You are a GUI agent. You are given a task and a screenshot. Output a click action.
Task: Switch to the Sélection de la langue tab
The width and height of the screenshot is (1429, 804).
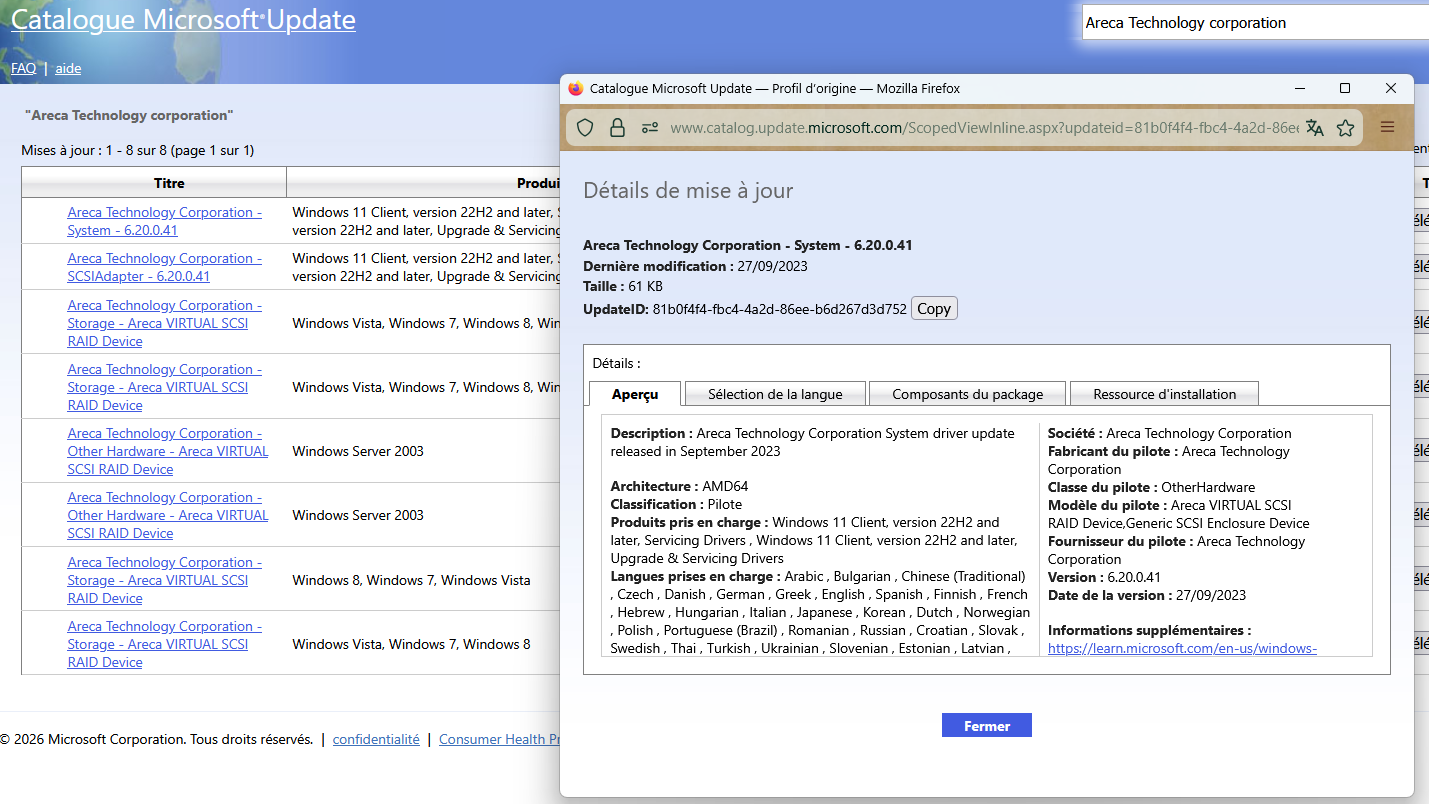tap(775, 394)
